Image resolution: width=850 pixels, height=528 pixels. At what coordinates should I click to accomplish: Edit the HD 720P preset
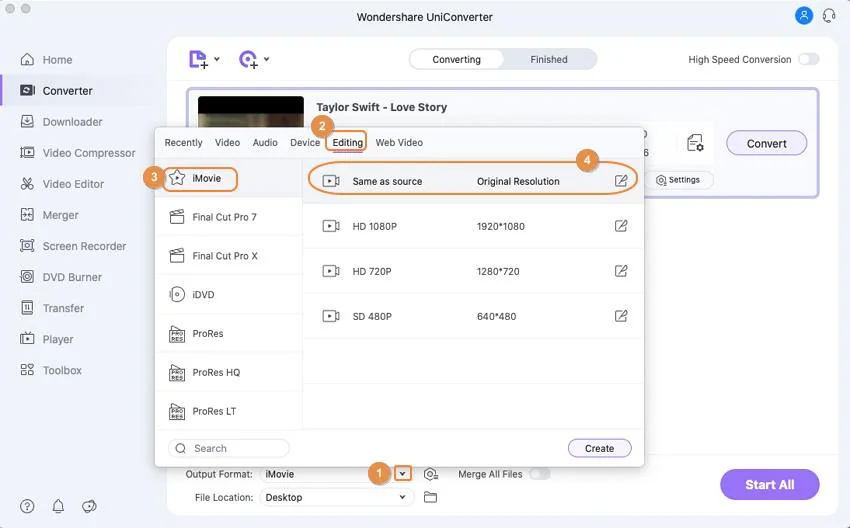coord(621,271)
